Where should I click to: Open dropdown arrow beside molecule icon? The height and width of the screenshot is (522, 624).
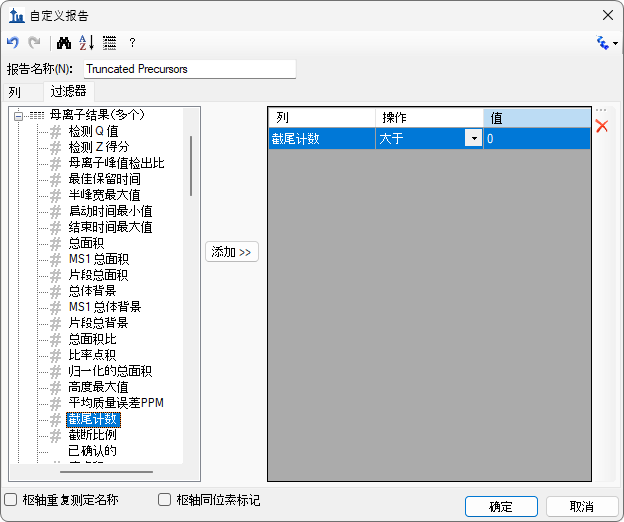pos(615,44)
